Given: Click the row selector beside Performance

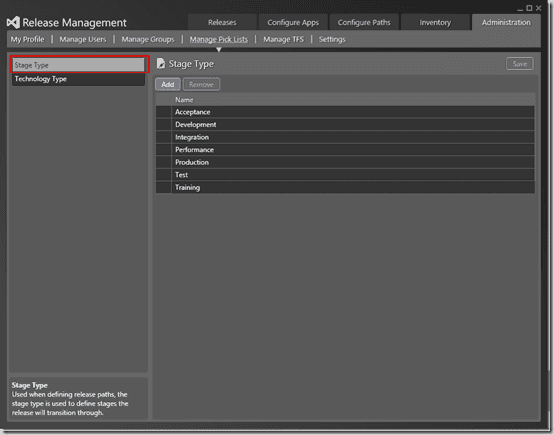Looking at the screenshot, I should click(x=164, y=150).
